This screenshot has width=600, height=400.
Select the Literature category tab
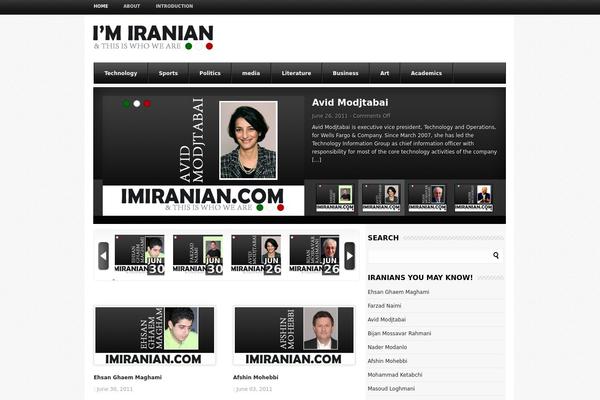pyautogui.click(x=296, y=73)
